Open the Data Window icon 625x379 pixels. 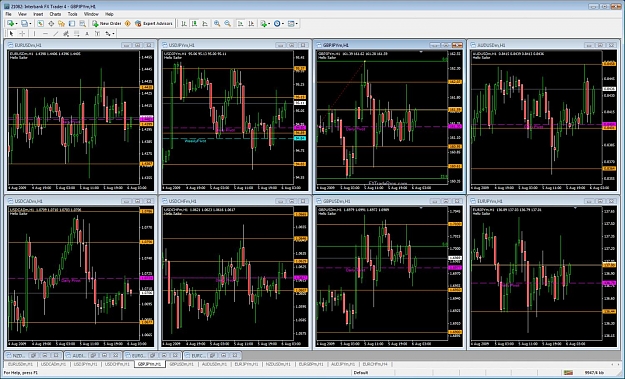tap(51, 24)
